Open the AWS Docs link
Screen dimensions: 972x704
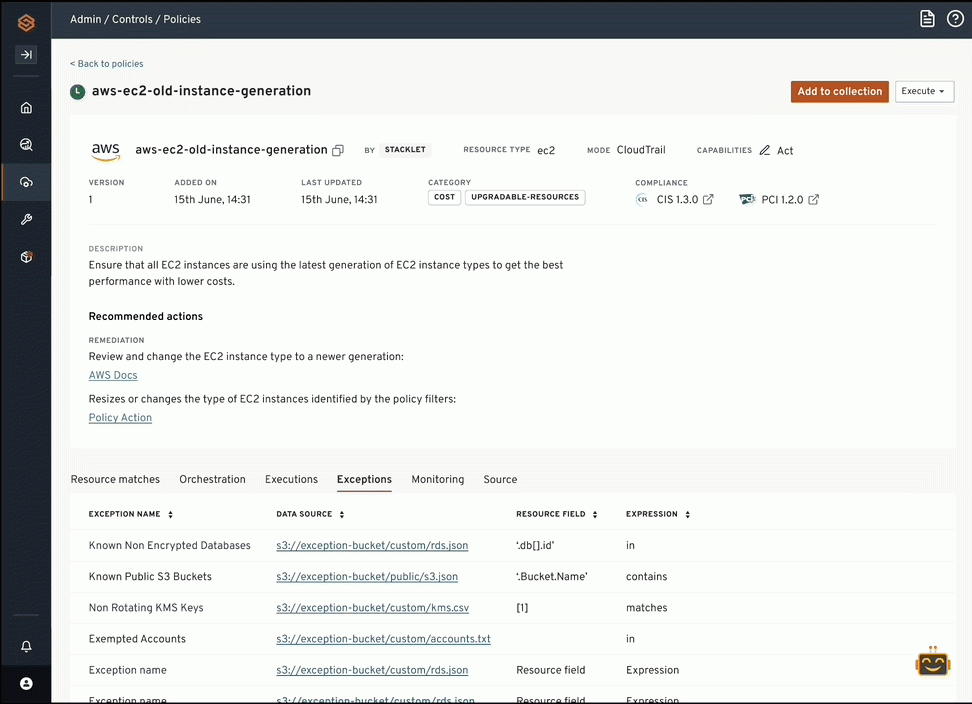113,376
